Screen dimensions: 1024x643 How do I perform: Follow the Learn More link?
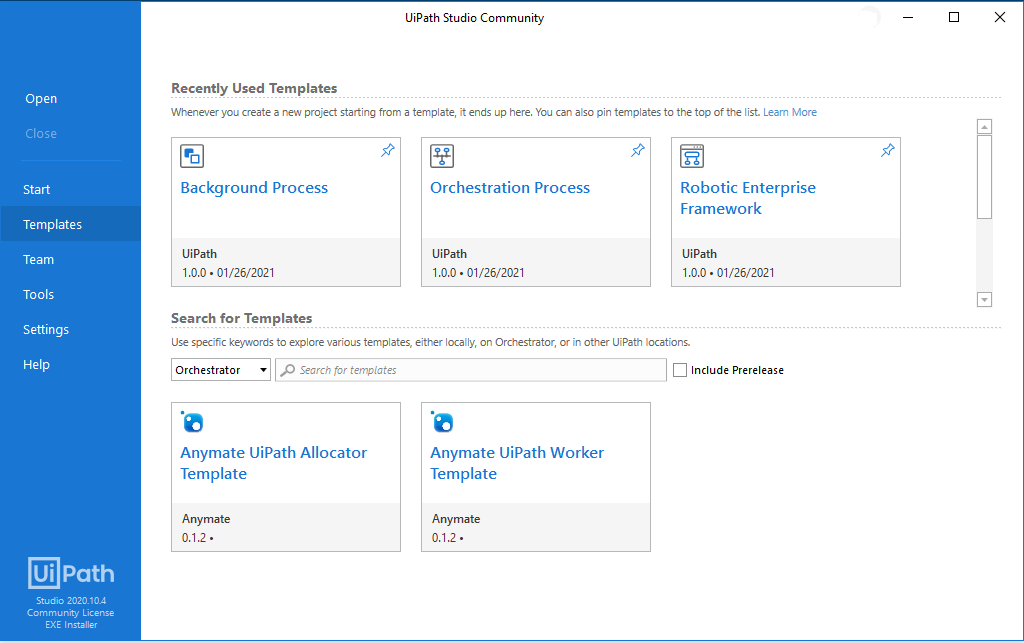tap(790, 112)
